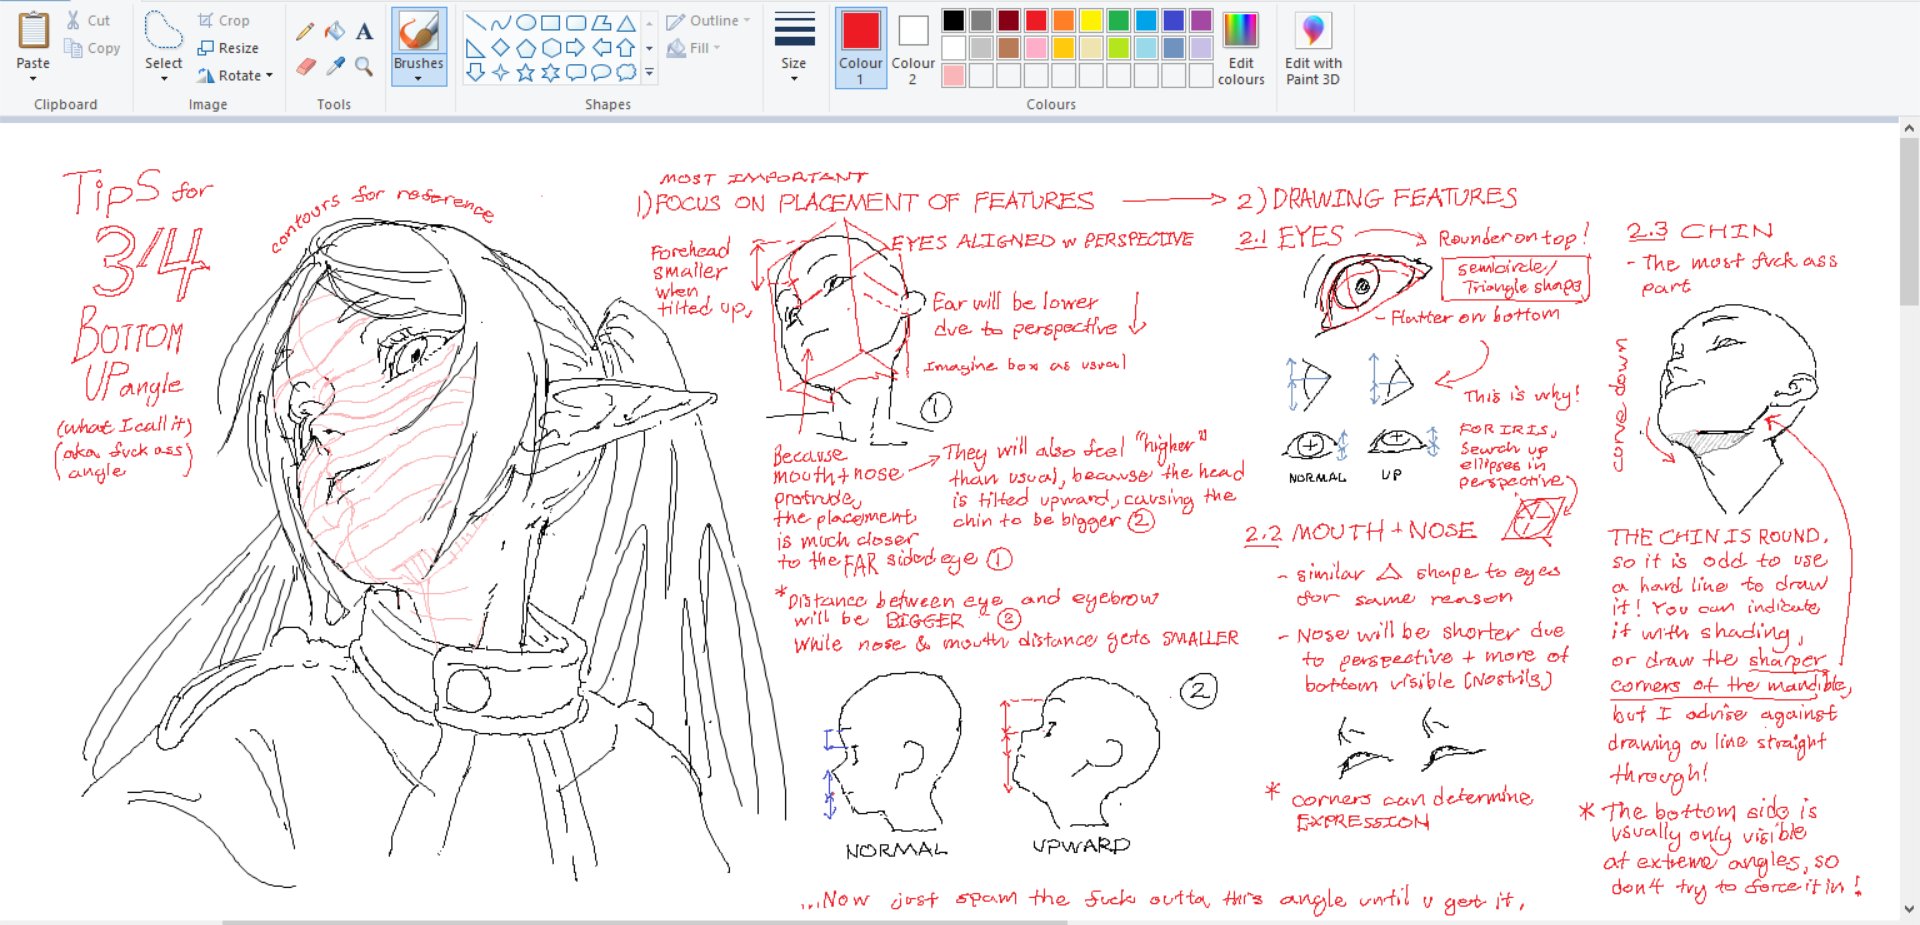1920x925 pixels.
Task: Select the Isosceles triangle shape
Action: pyautogui.click(x=626, y=22)
